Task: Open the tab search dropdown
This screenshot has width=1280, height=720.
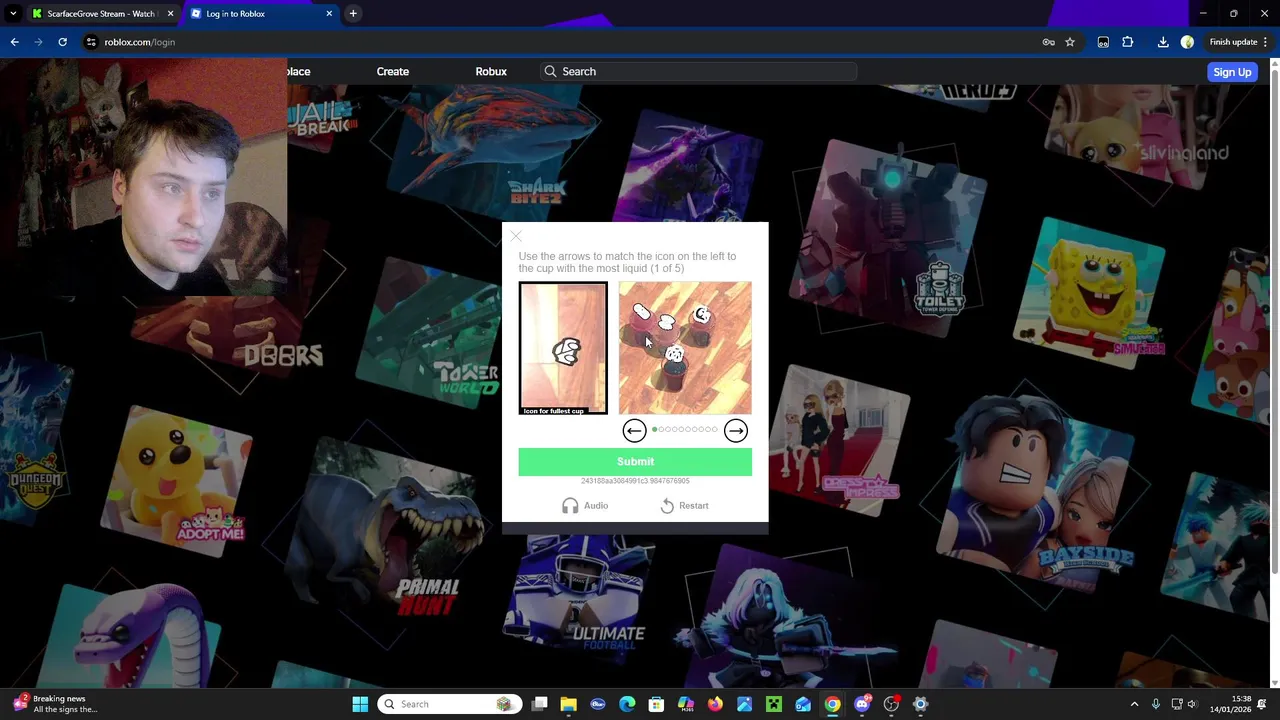Action: click(13, 14)
